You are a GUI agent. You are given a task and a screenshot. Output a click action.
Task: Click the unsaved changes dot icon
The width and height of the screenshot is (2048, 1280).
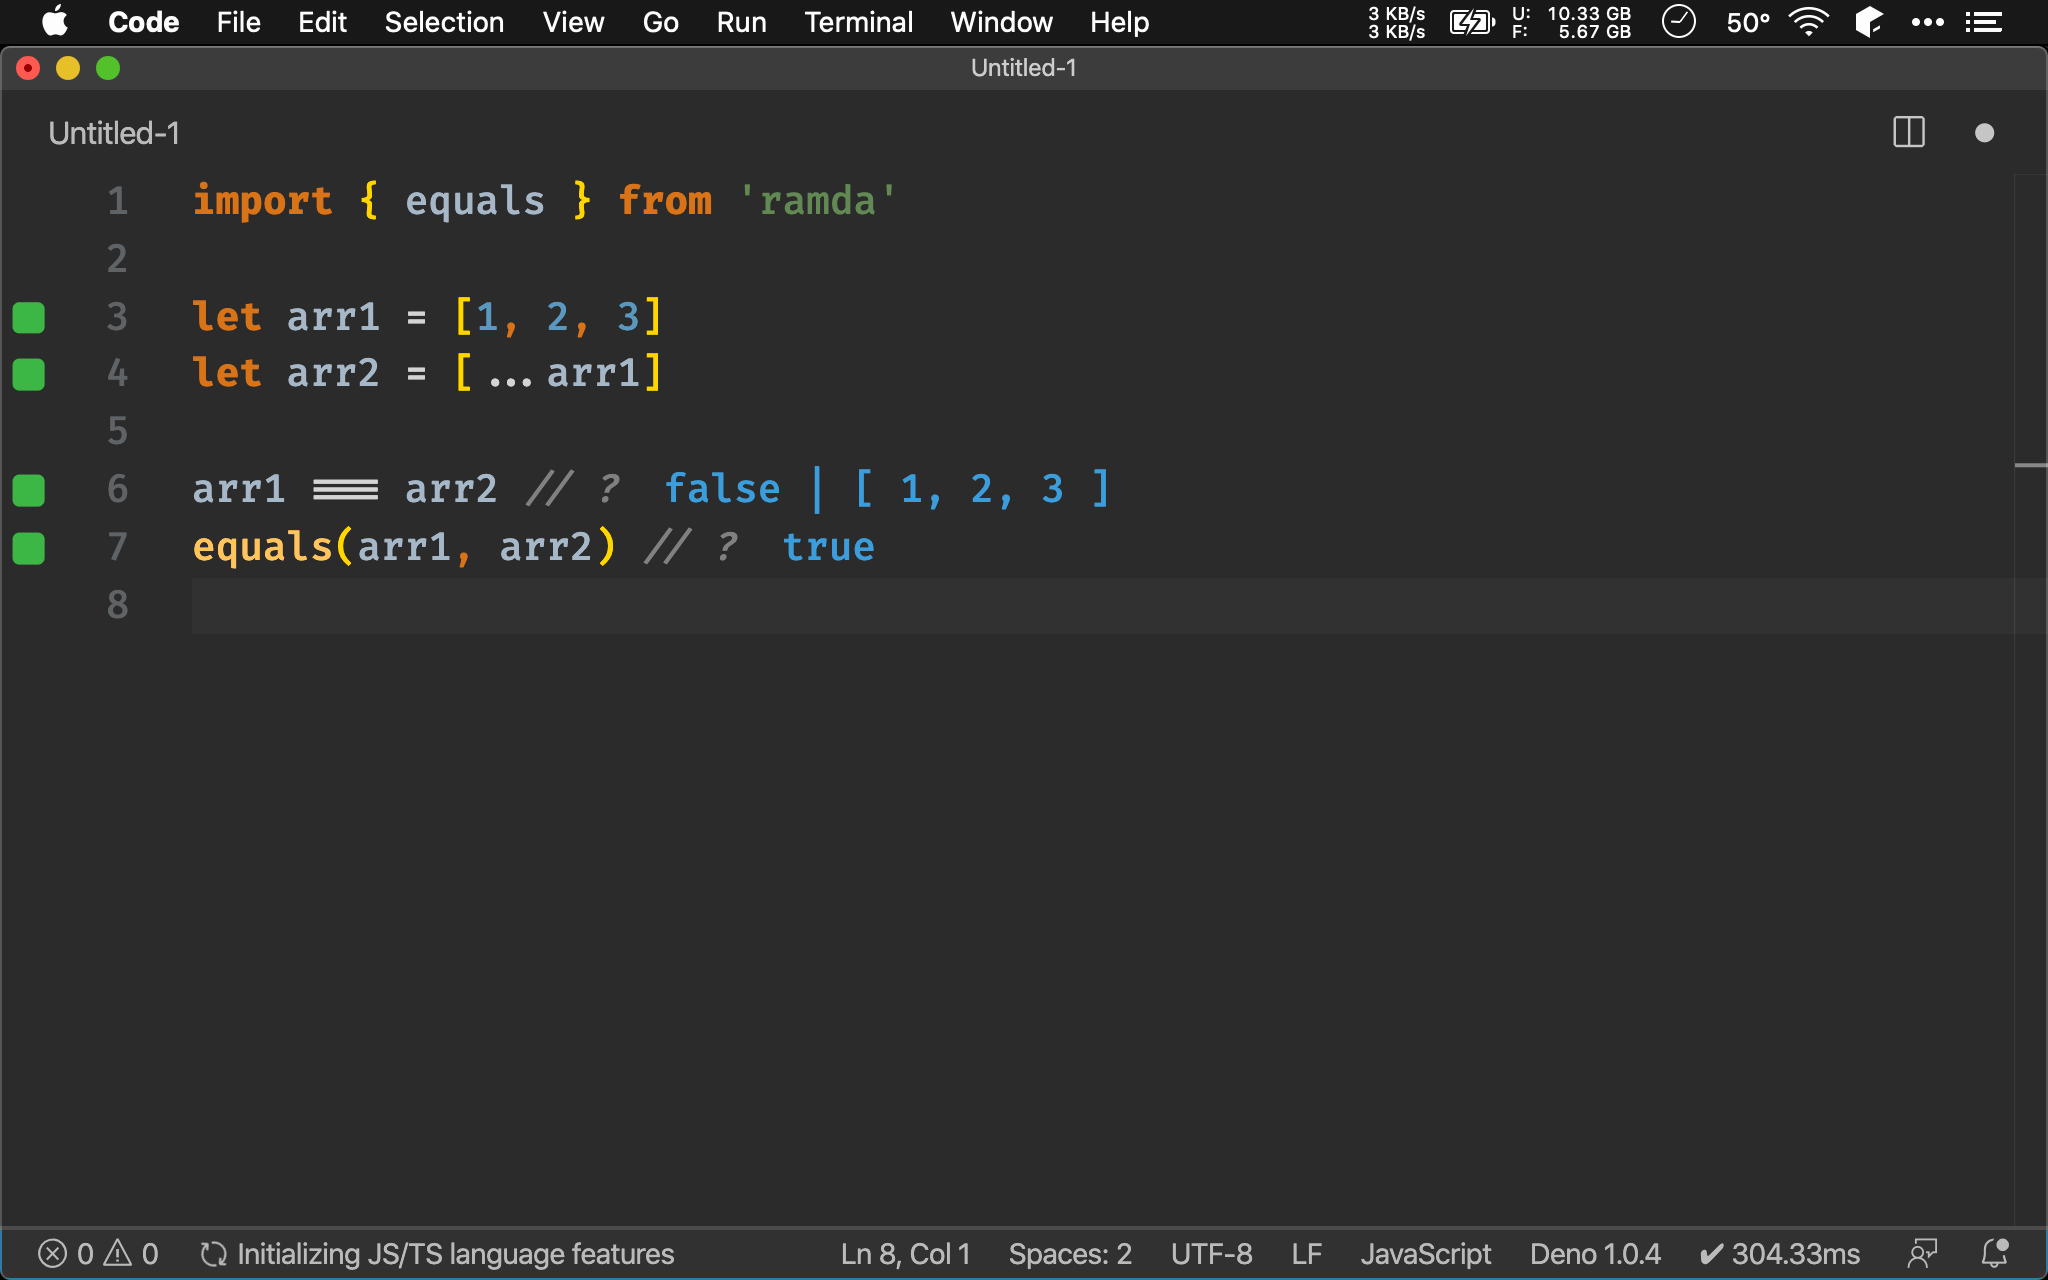pos(1984,133)
